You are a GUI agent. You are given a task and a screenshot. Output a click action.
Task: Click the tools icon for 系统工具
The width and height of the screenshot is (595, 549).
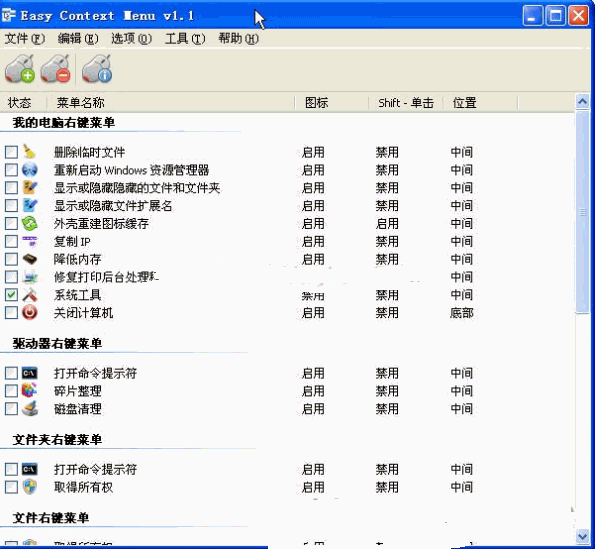click(x=29, y=295)
